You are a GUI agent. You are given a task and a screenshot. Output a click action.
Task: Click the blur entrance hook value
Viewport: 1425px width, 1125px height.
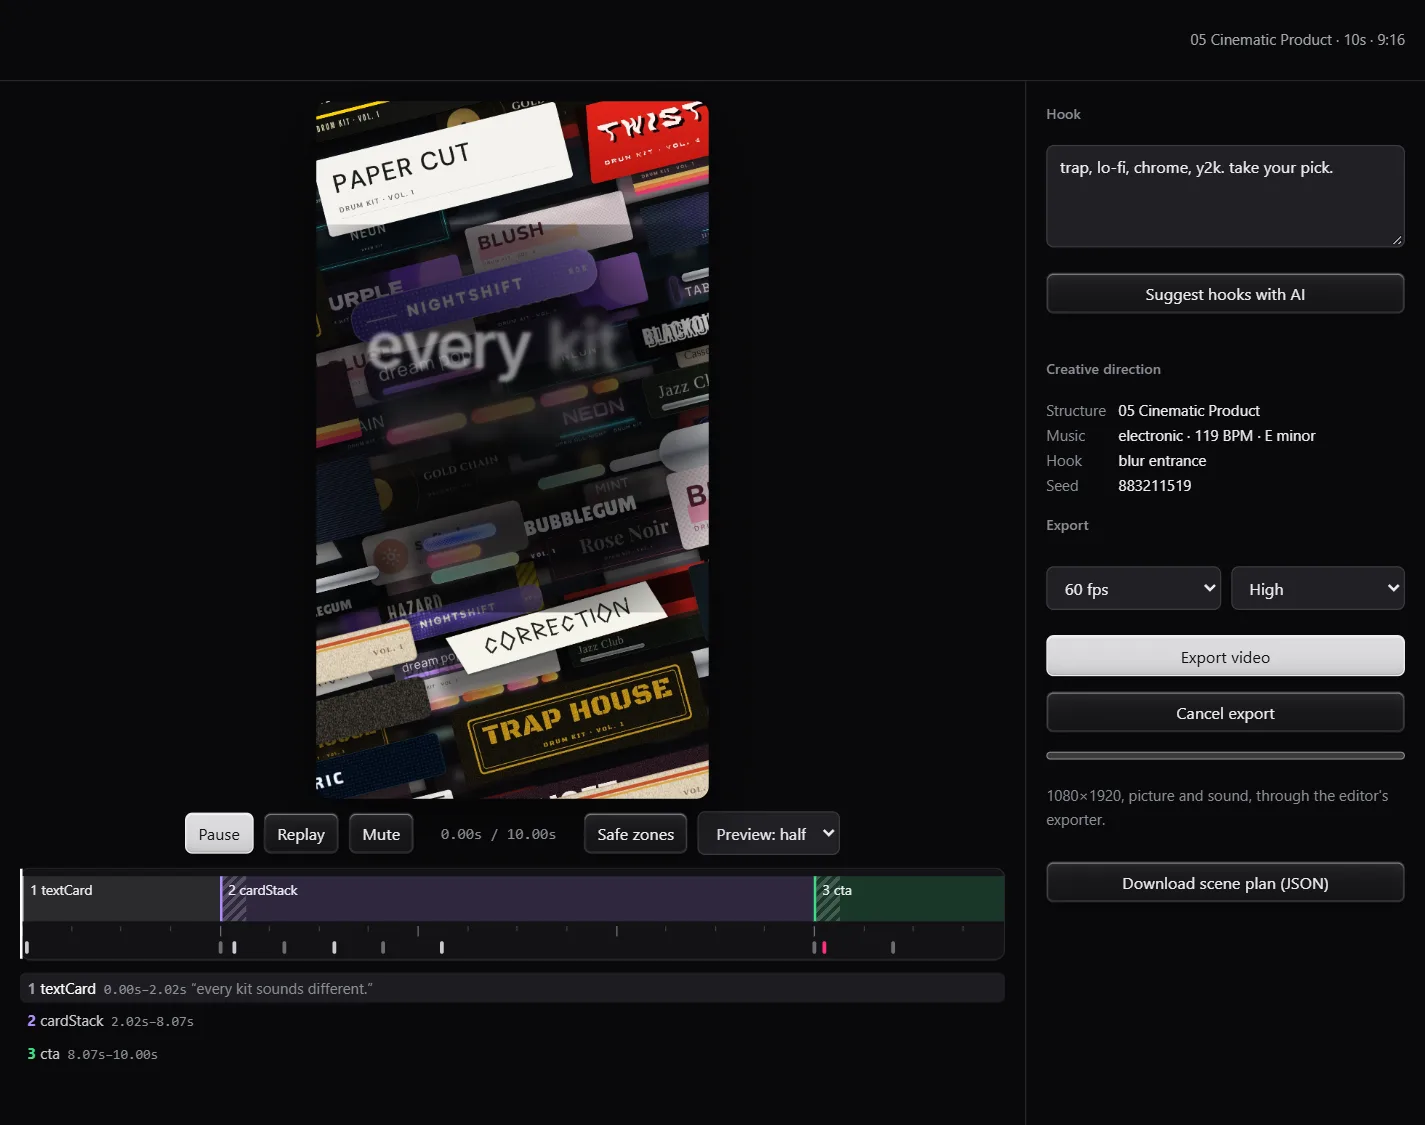(x=1162, y=461)
